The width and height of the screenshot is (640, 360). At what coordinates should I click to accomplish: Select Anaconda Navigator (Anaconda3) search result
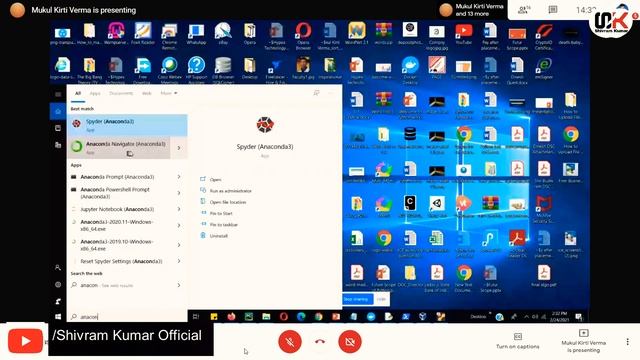(x=119, y=147)
